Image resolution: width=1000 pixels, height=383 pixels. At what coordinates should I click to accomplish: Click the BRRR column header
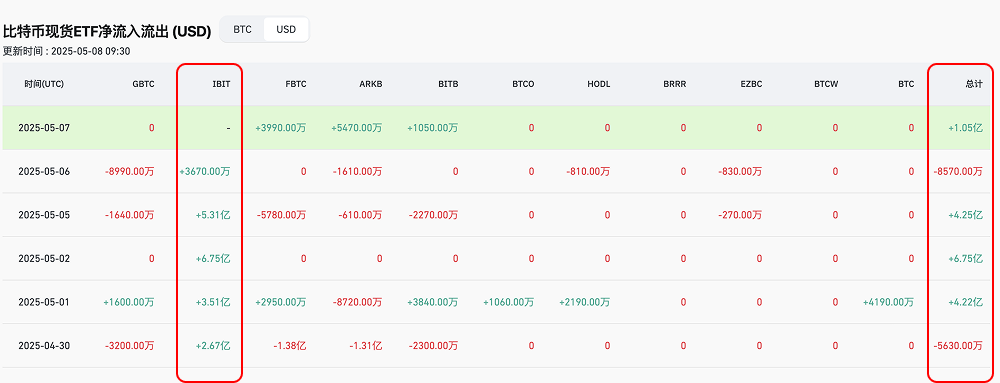tap(675, 84)
